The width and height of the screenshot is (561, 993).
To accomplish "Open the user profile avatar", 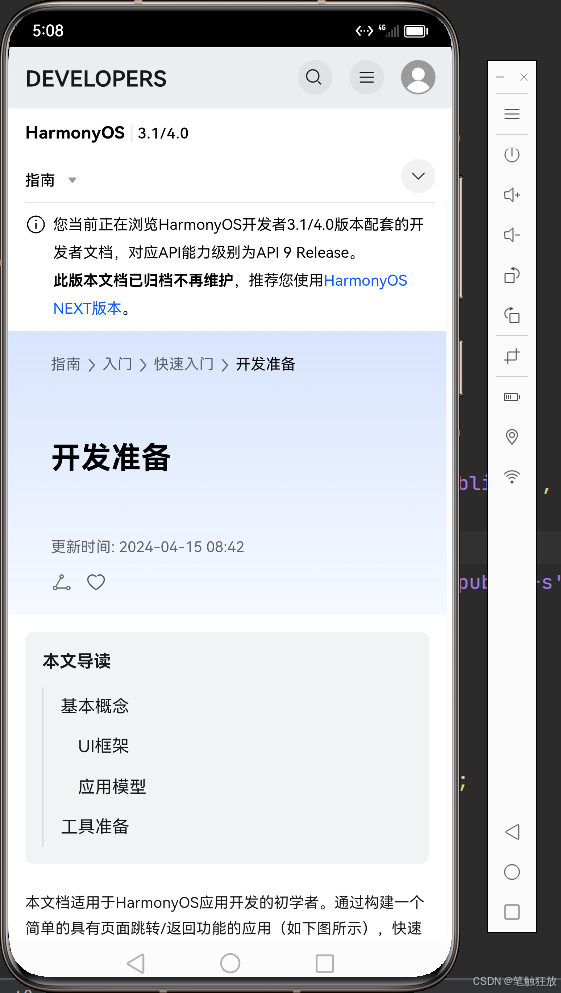I will (x=418, y=77).
